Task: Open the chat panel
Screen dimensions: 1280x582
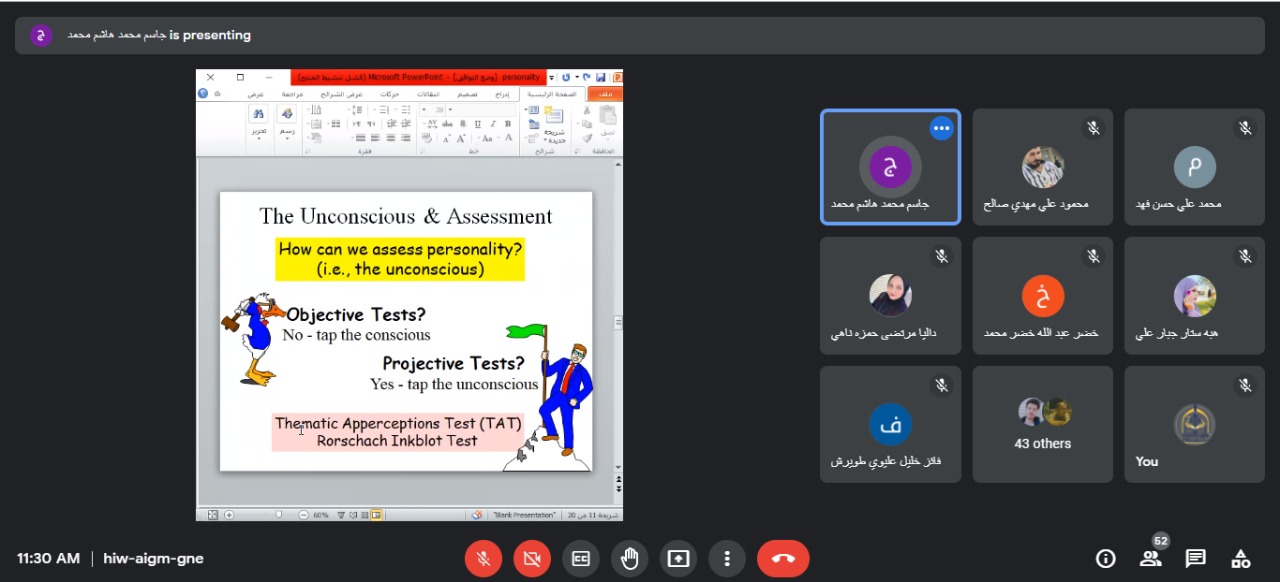Action: coord(1195,558)
